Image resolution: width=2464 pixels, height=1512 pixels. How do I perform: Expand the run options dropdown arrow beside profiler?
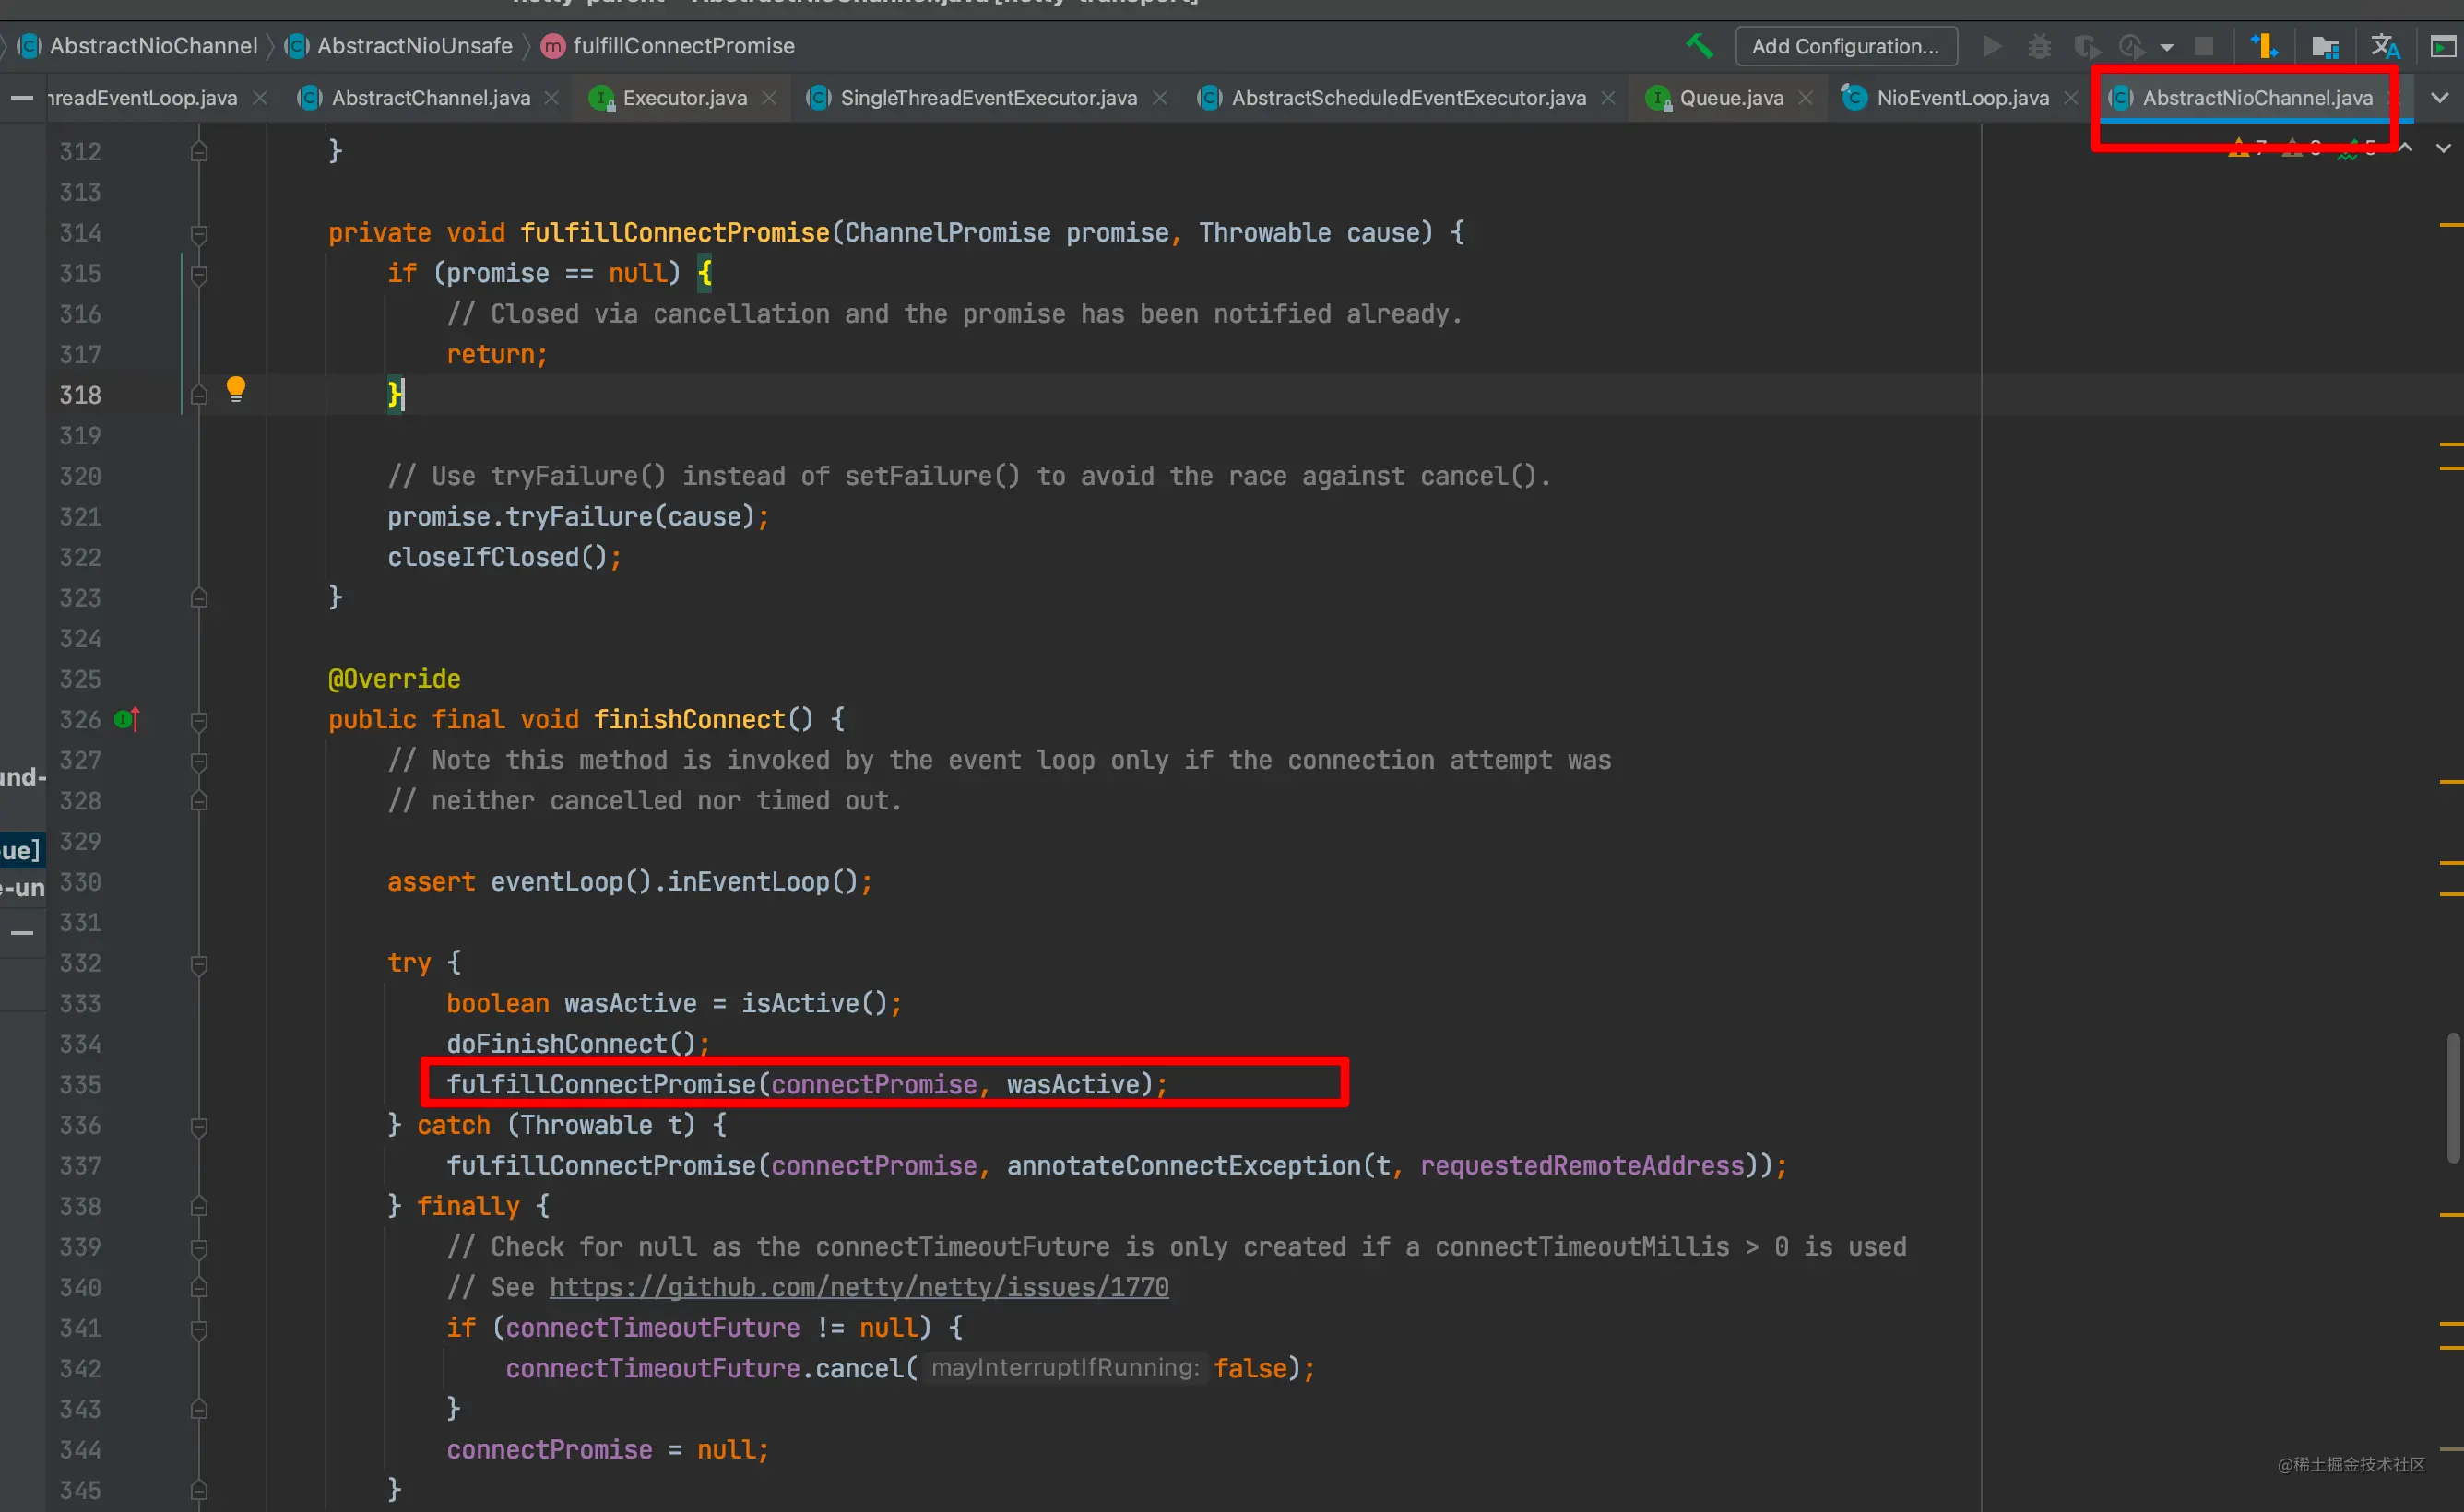[2167, 47]
